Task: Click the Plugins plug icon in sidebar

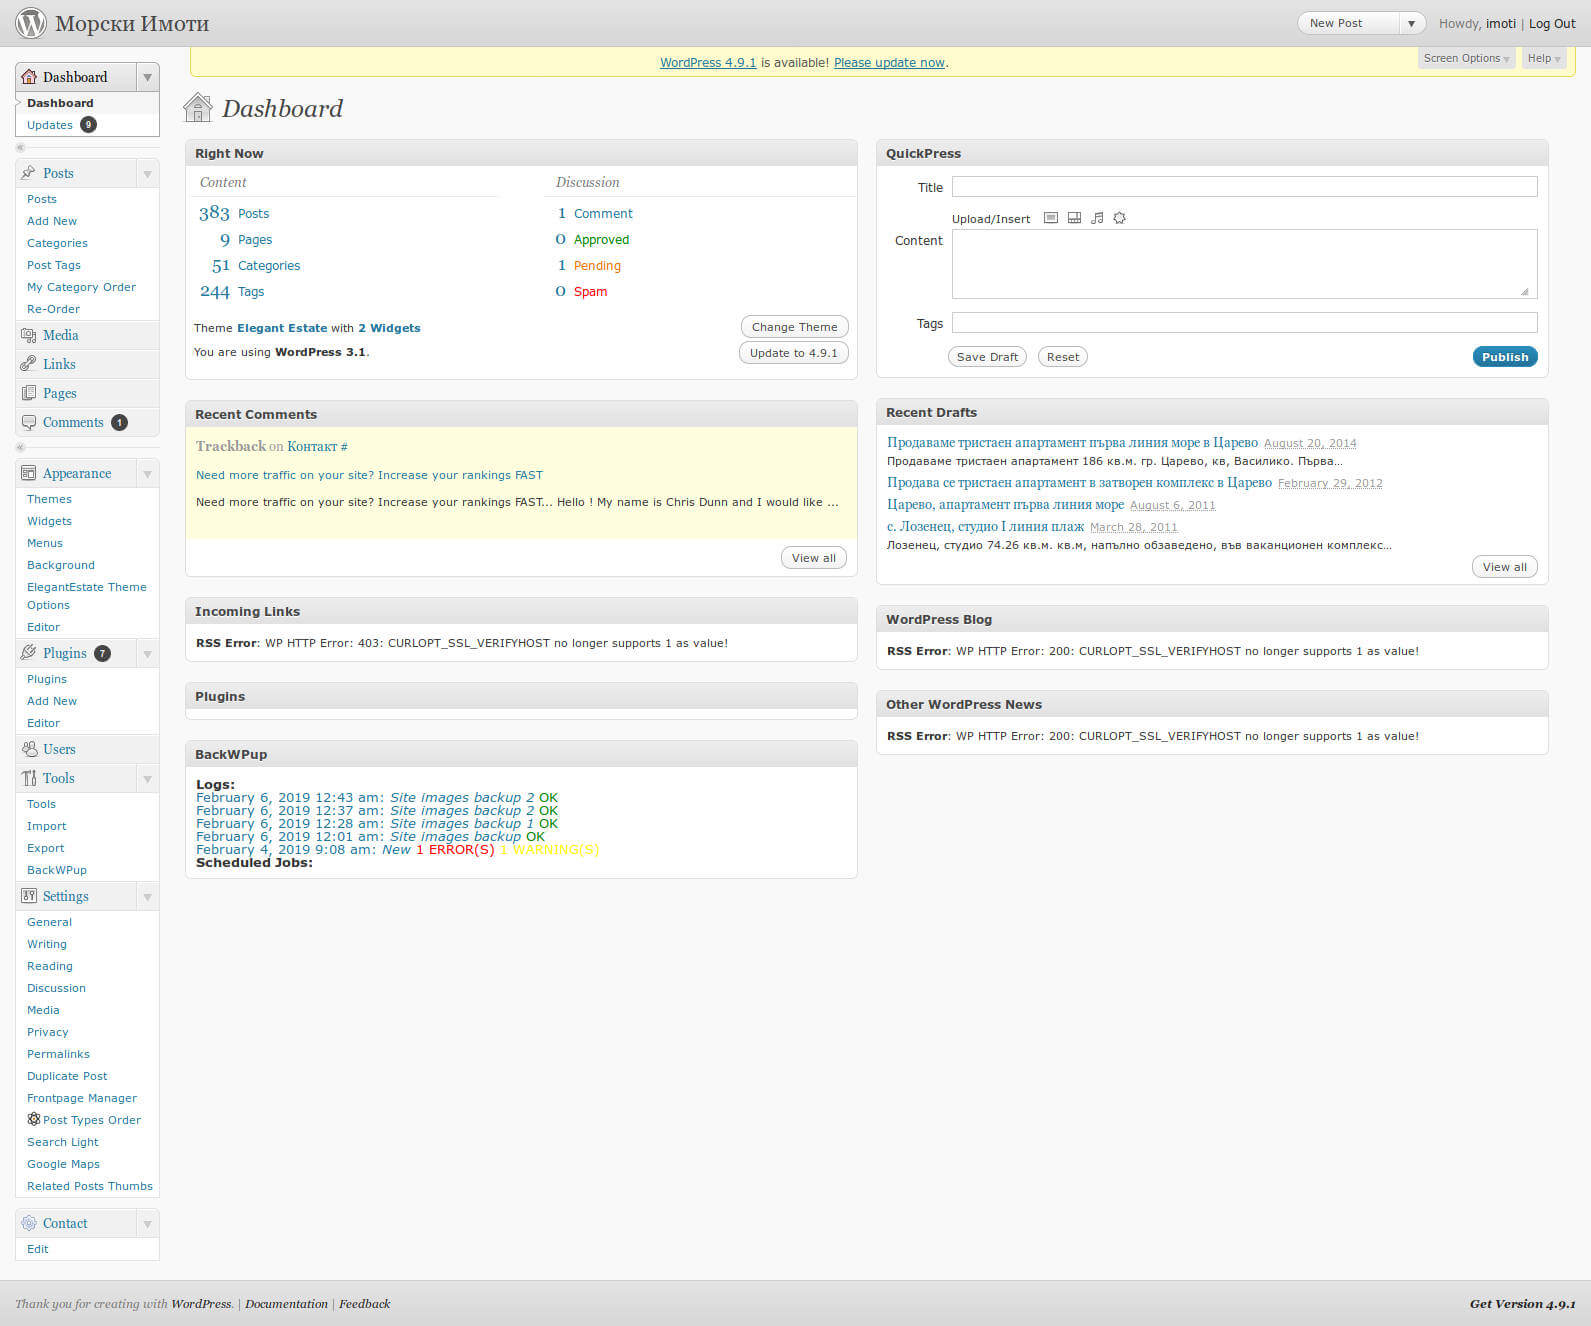Action: coord(29,653)
